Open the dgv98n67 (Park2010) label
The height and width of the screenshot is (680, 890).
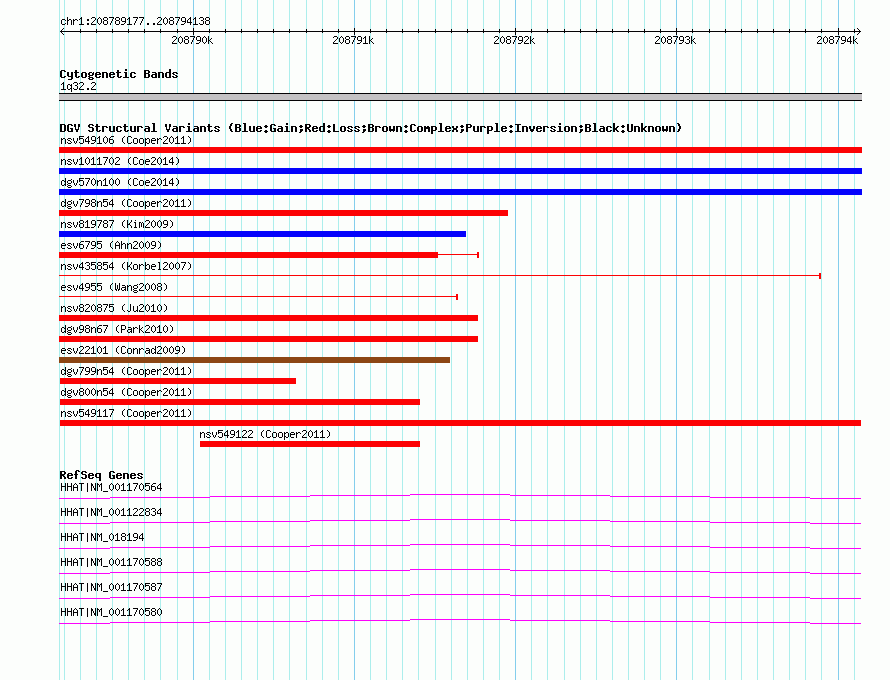click(117, 329)
